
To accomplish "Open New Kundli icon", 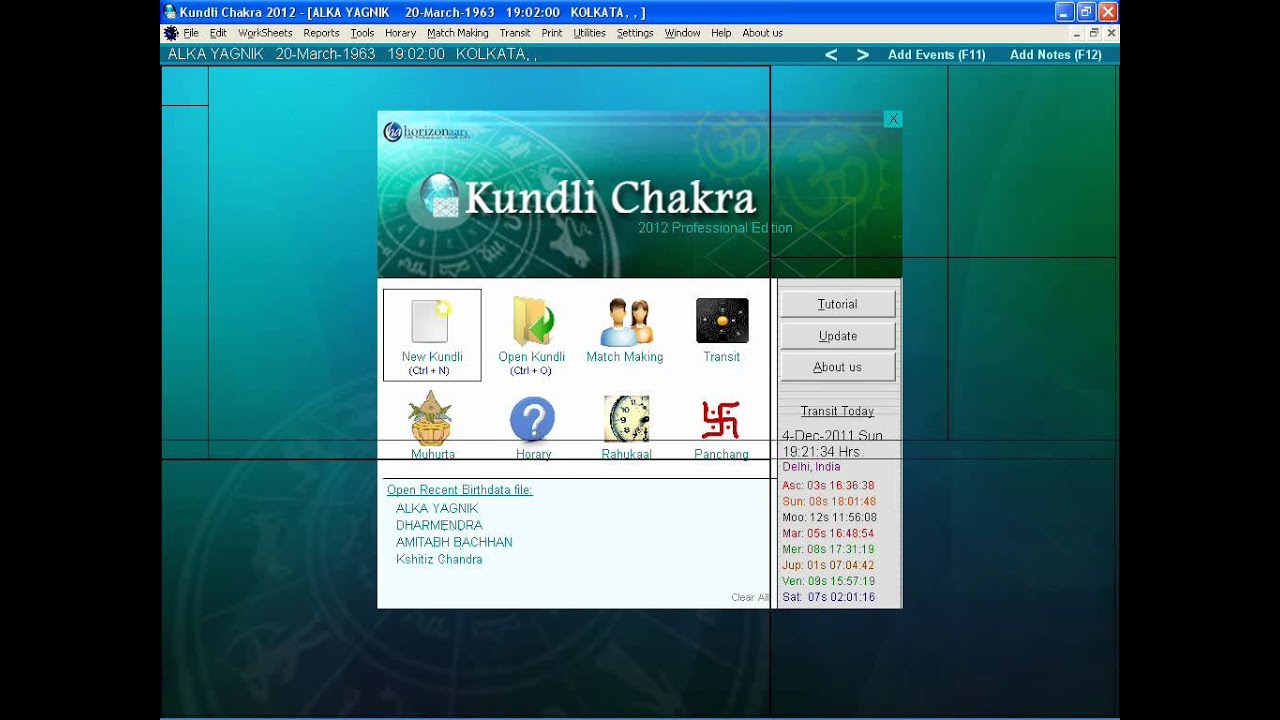I will point(431,322).
